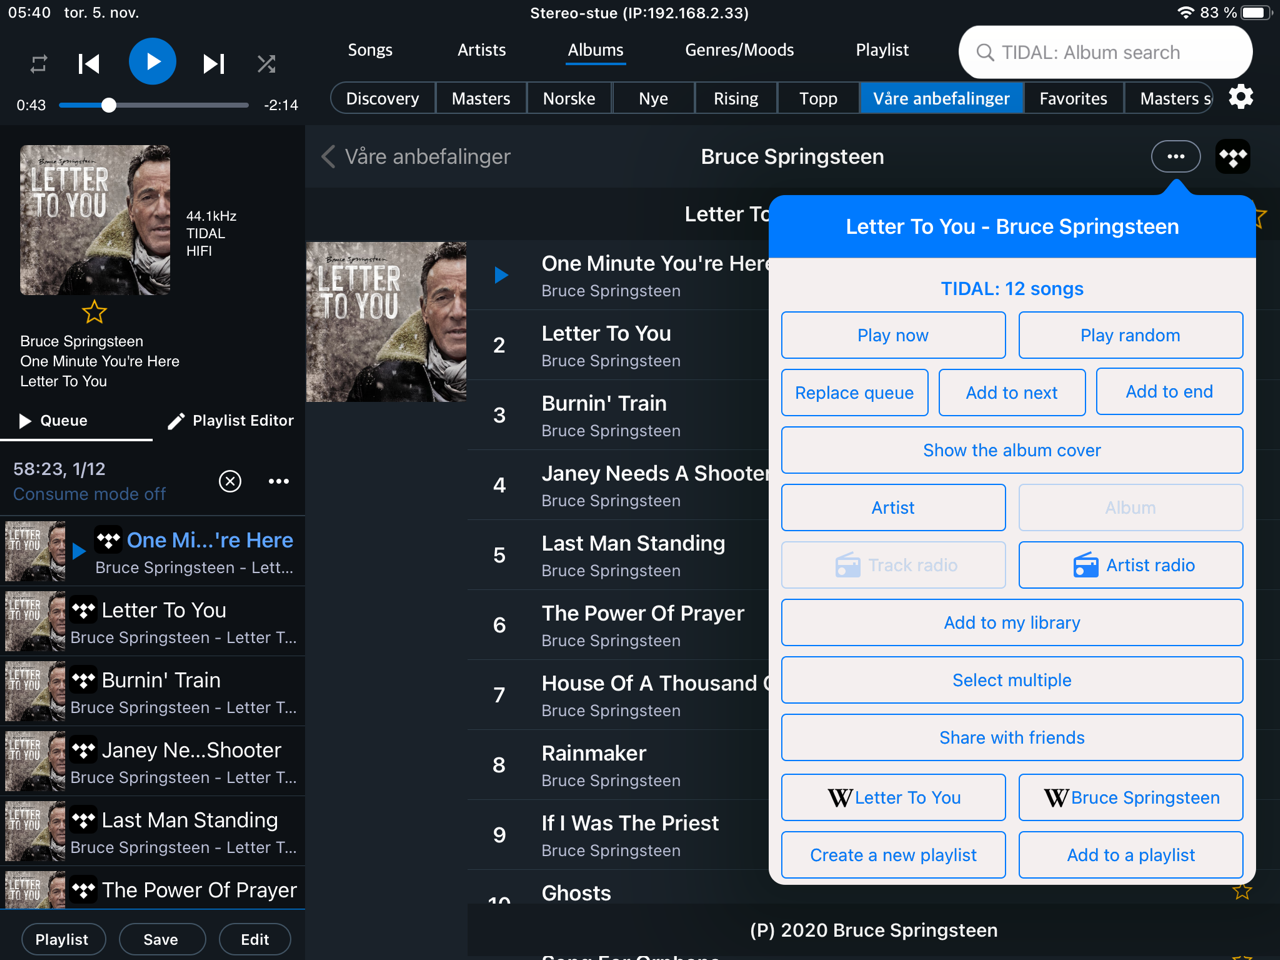Click the Edit button
The width and height of the screenshot is (1280, 960).
(x=255, y=939)
